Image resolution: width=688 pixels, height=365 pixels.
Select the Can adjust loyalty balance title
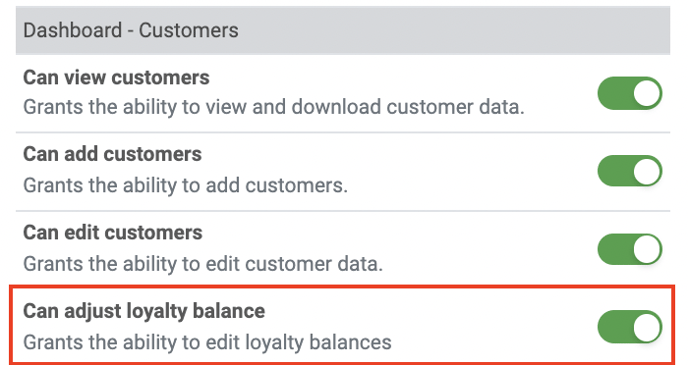click(x=144, y=311)
